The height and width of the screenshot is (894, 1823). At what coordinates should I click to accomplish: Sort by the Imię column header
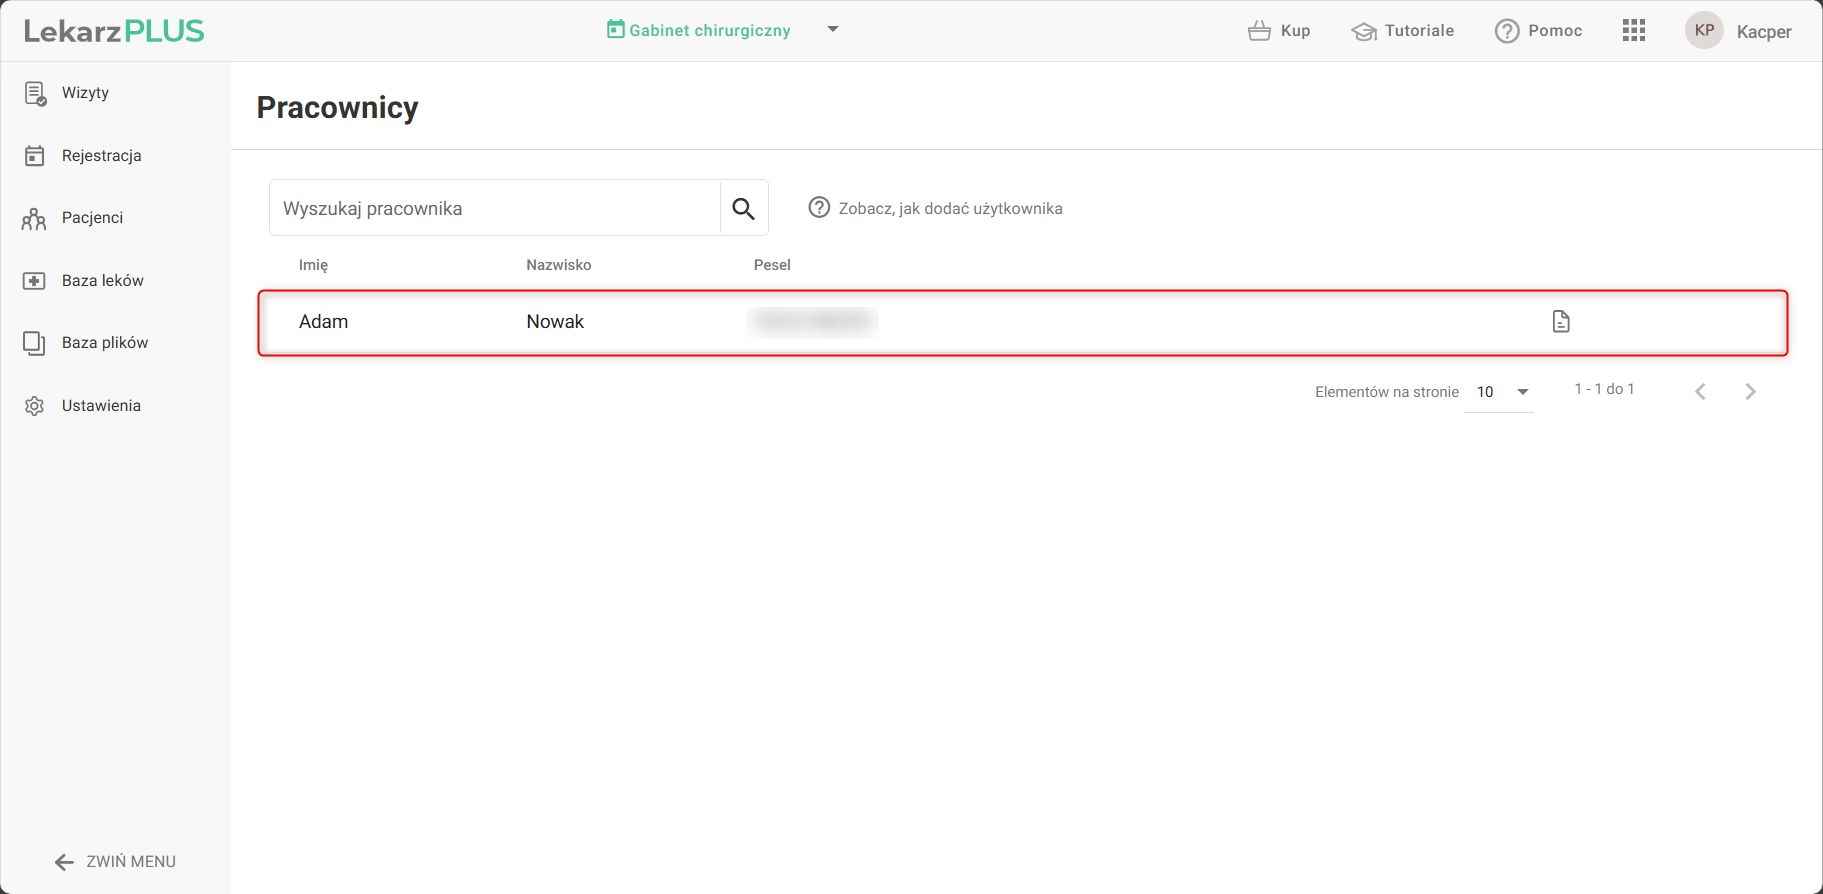pyautogui.click(x=313, y=265)
